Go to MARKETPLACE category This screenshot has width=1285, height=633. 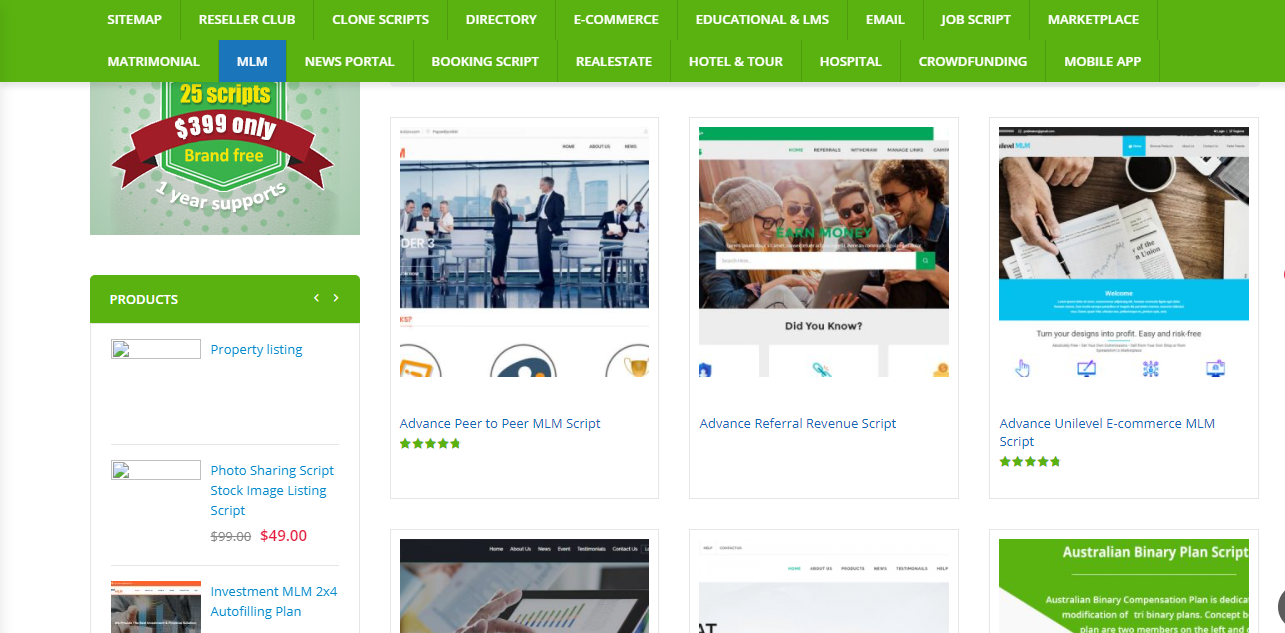(1093, 19)
